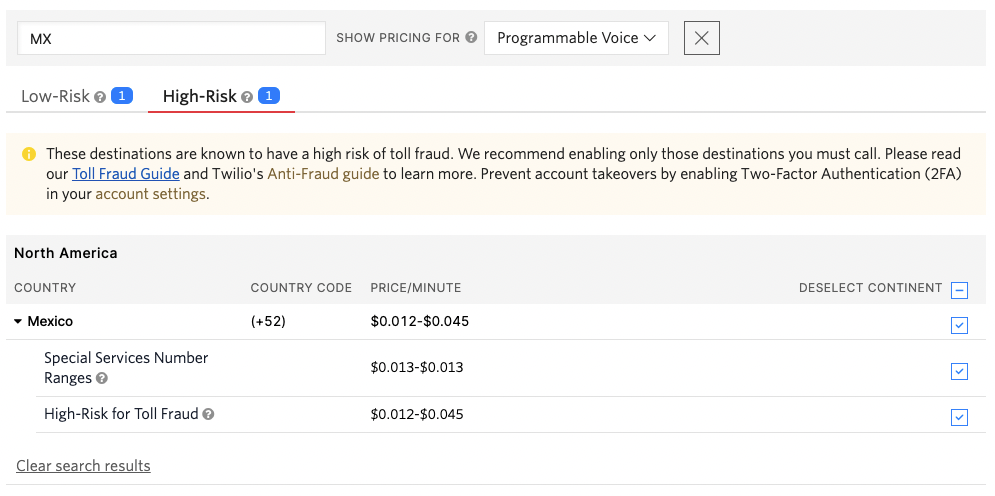Uncheck High-Risk for Toll Fraud checkbox
Viewport: 995px width, 496px height.
(959, 417)
